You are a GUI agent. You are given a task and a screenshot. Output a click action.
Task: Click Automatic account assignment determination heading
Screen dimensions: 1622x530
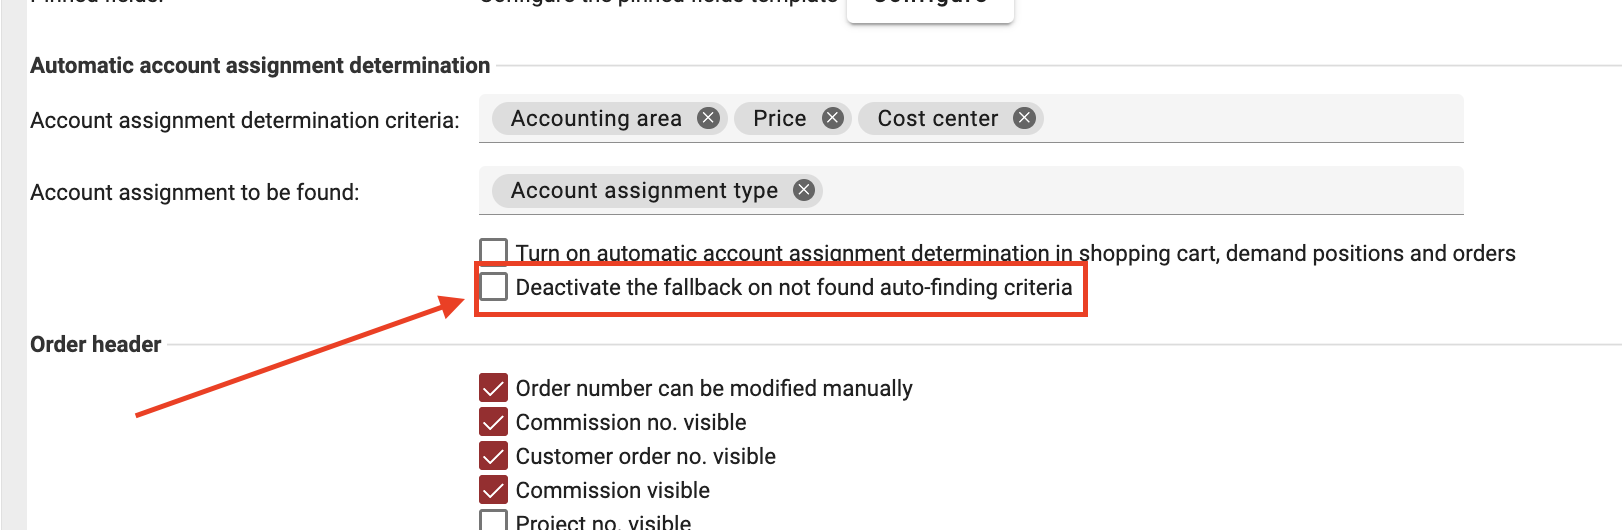click(260, 66)
